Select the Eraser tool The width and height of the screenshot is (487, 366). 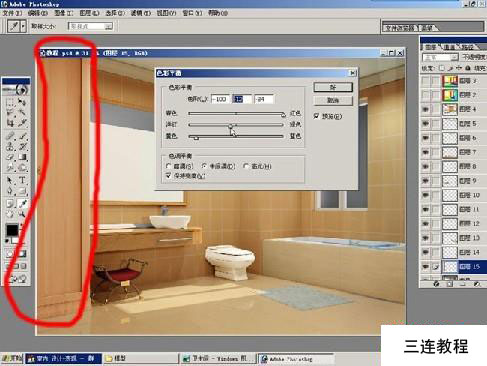pyautogui.click(x=10, y=157)
